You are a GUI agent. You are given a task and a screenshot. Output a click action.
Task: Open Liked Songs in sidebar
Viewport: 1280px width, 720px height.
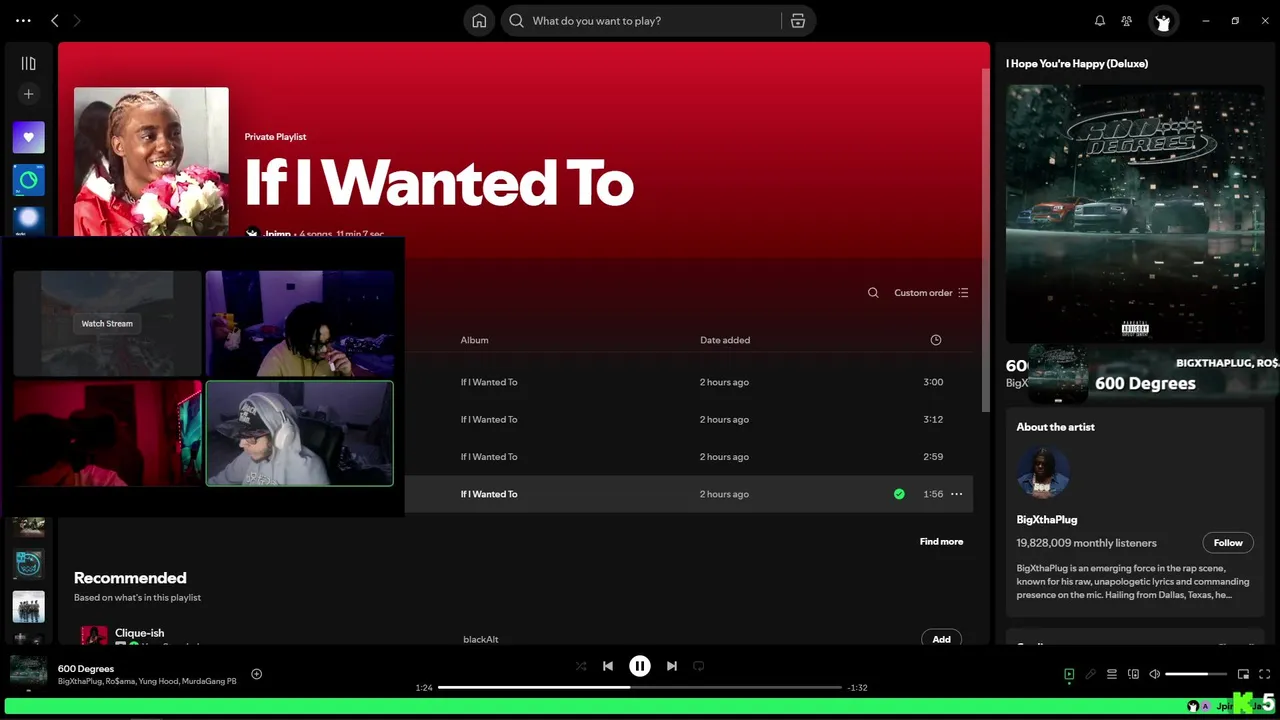click(28, 137)
